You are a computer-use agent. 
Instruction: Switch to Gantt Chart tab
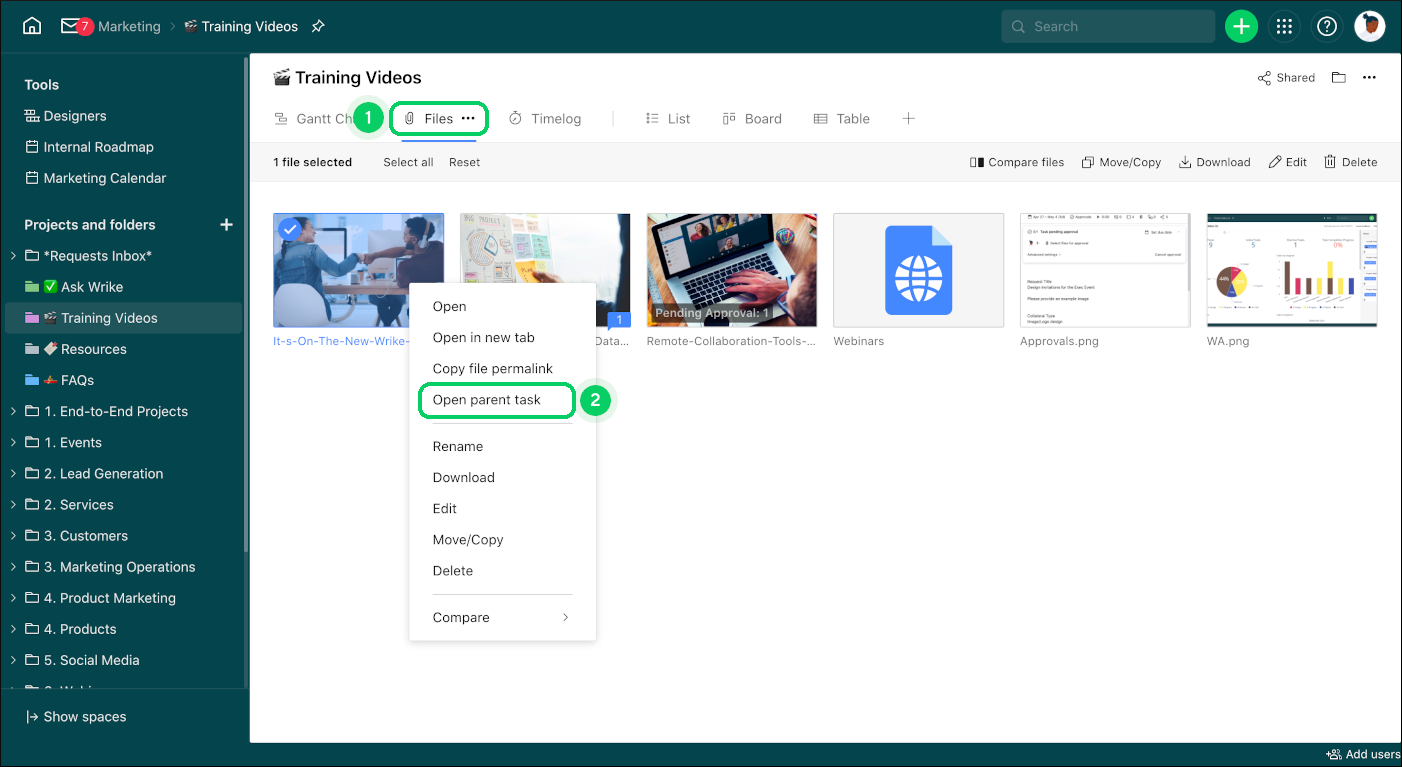pos(315,118)
